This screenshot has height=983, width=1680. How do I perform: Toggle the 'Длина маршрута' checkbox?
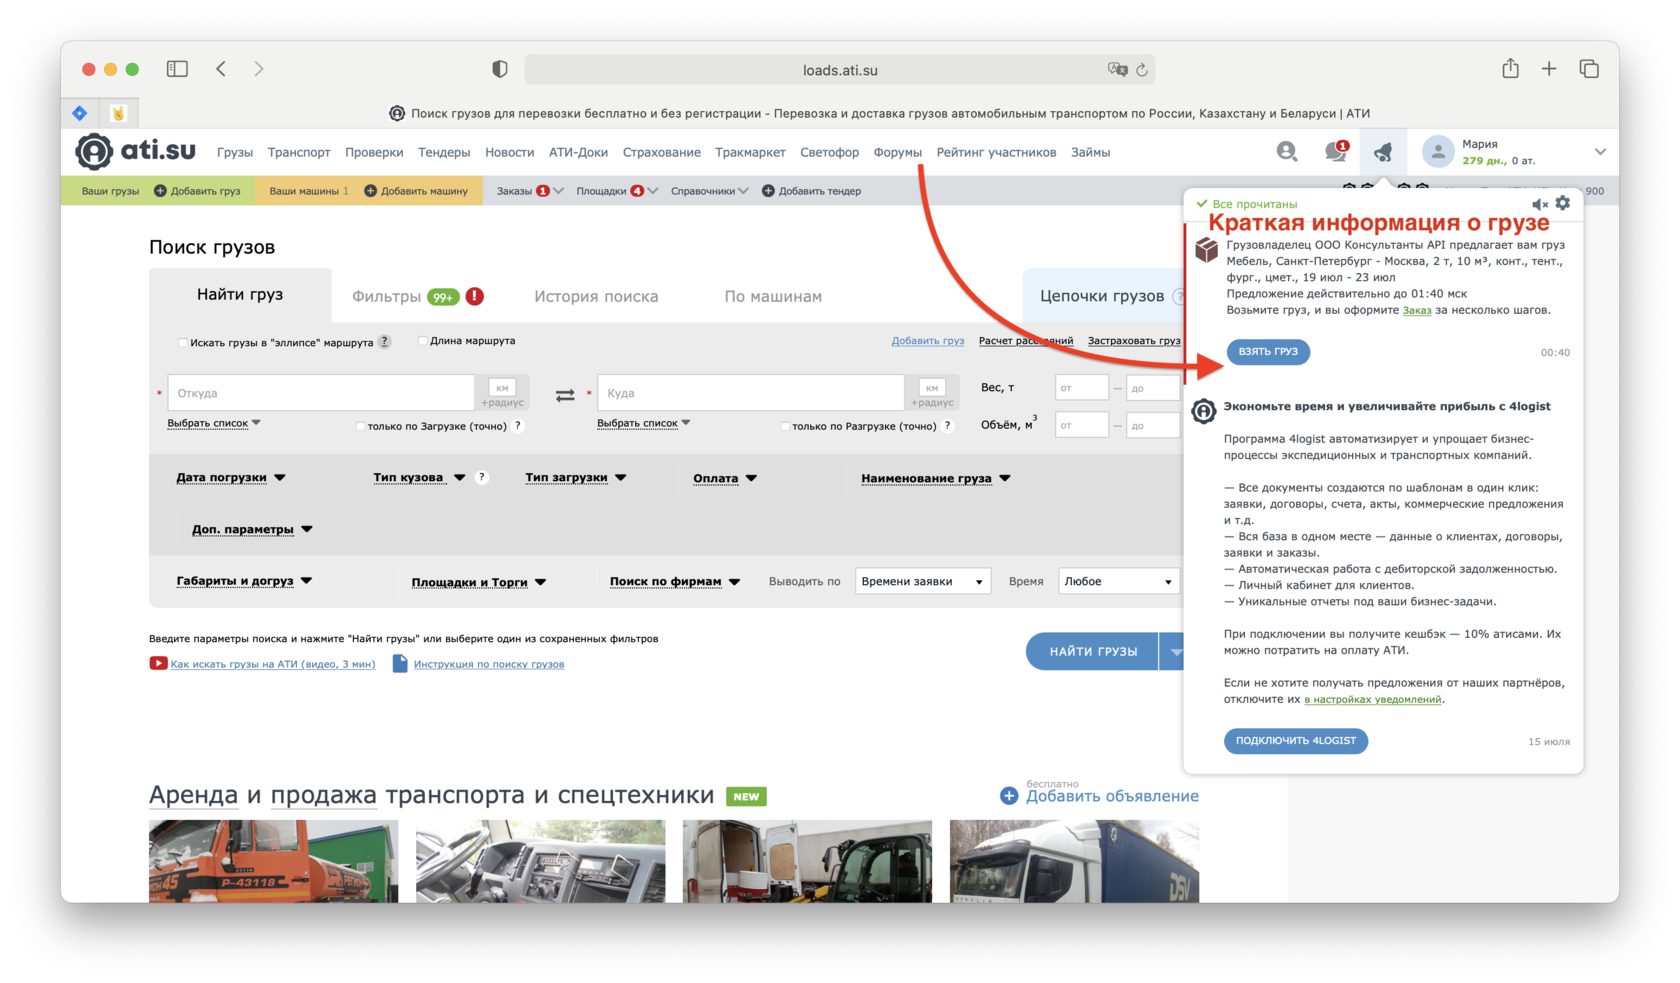coord(422,341)
